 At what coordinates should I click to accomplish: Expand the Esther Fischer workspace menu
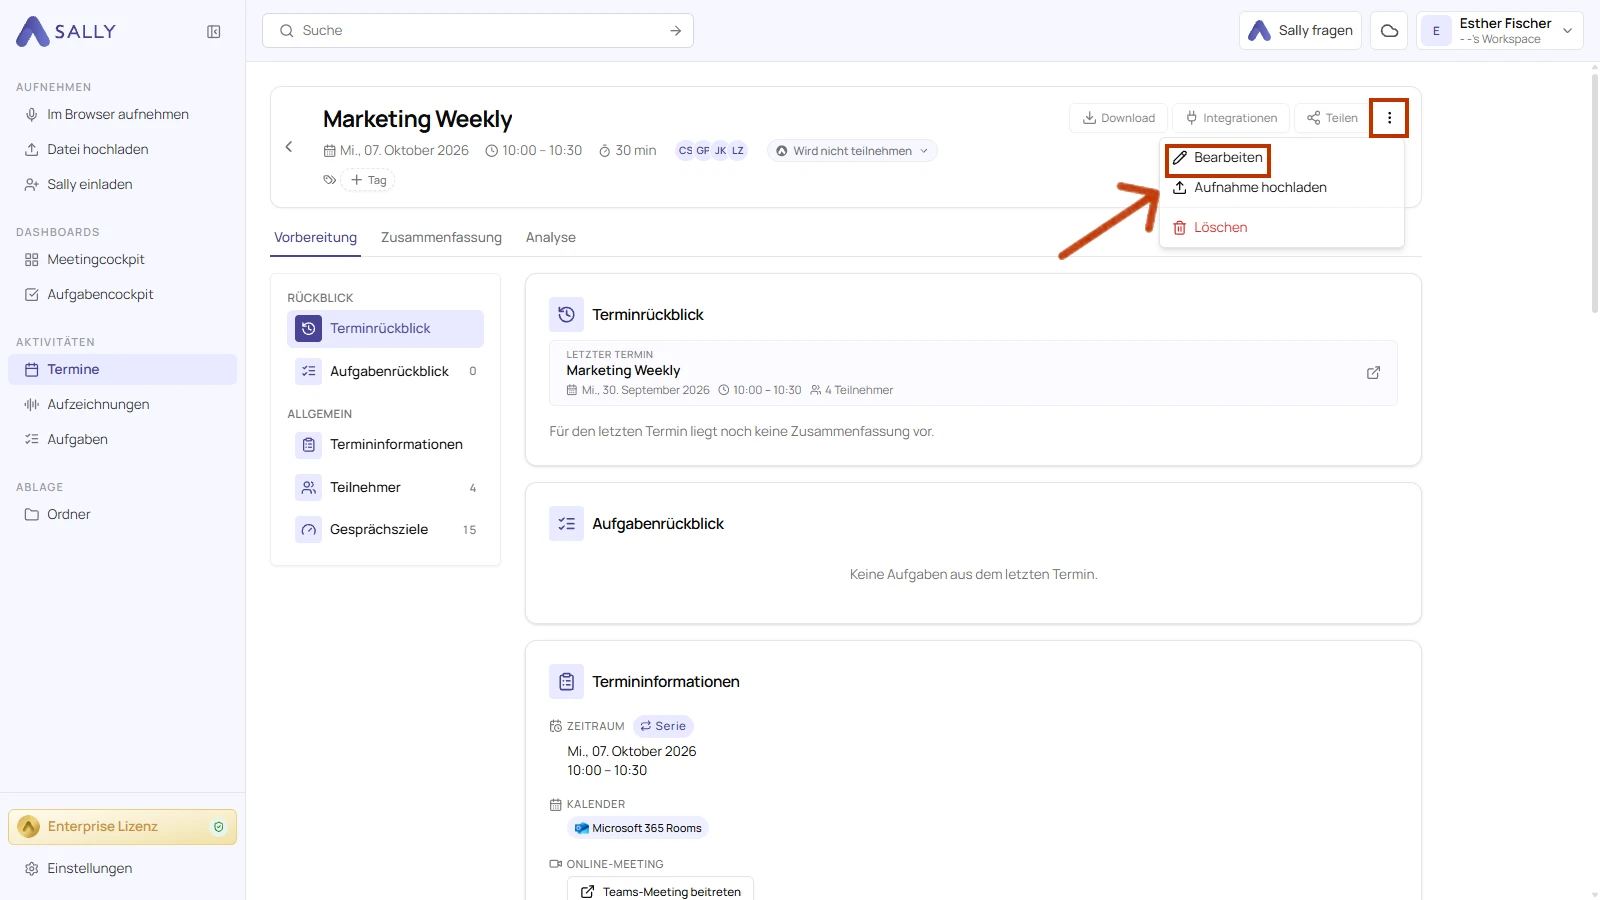[1500, 31]
